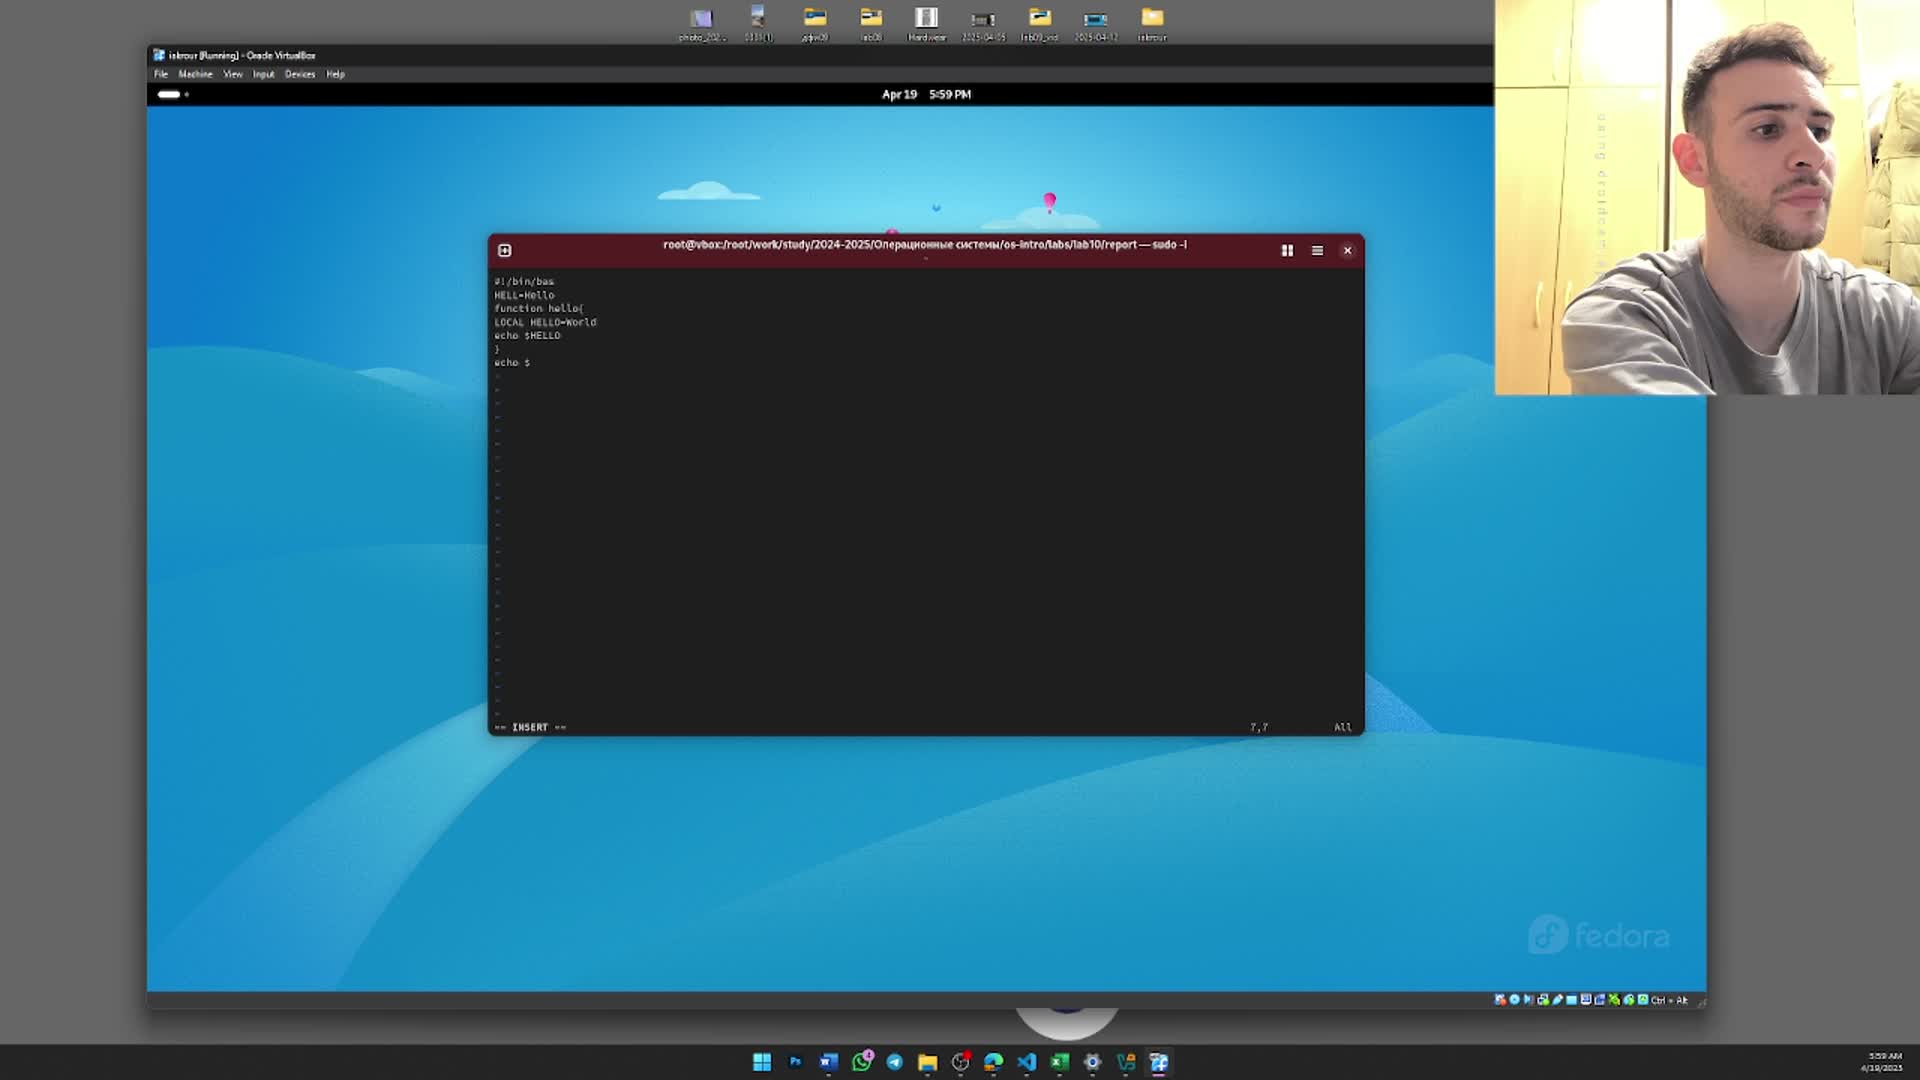Launch Photoshop from the taskbar
Image resolution: width=1920 pixels, height=1080 pixels.
click(795, 1062)
